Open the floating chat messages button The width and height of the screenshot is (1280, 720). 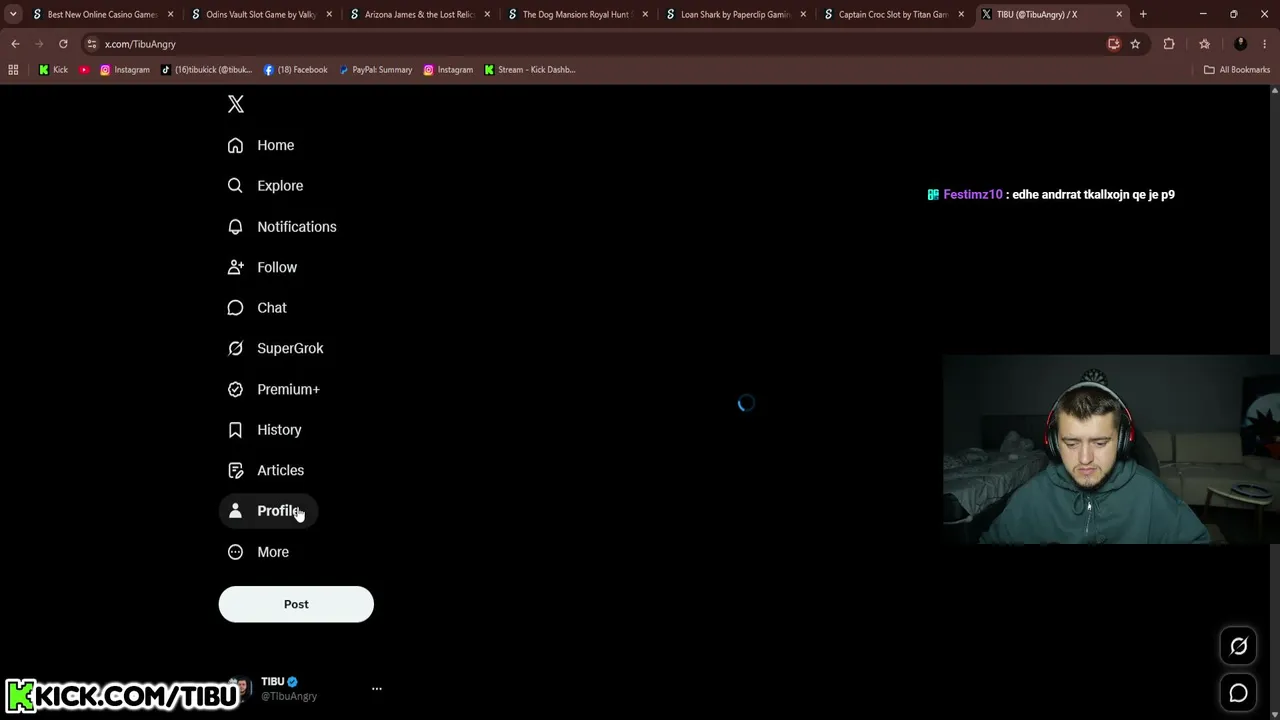pyautogui.click(x=1238, y=693)
